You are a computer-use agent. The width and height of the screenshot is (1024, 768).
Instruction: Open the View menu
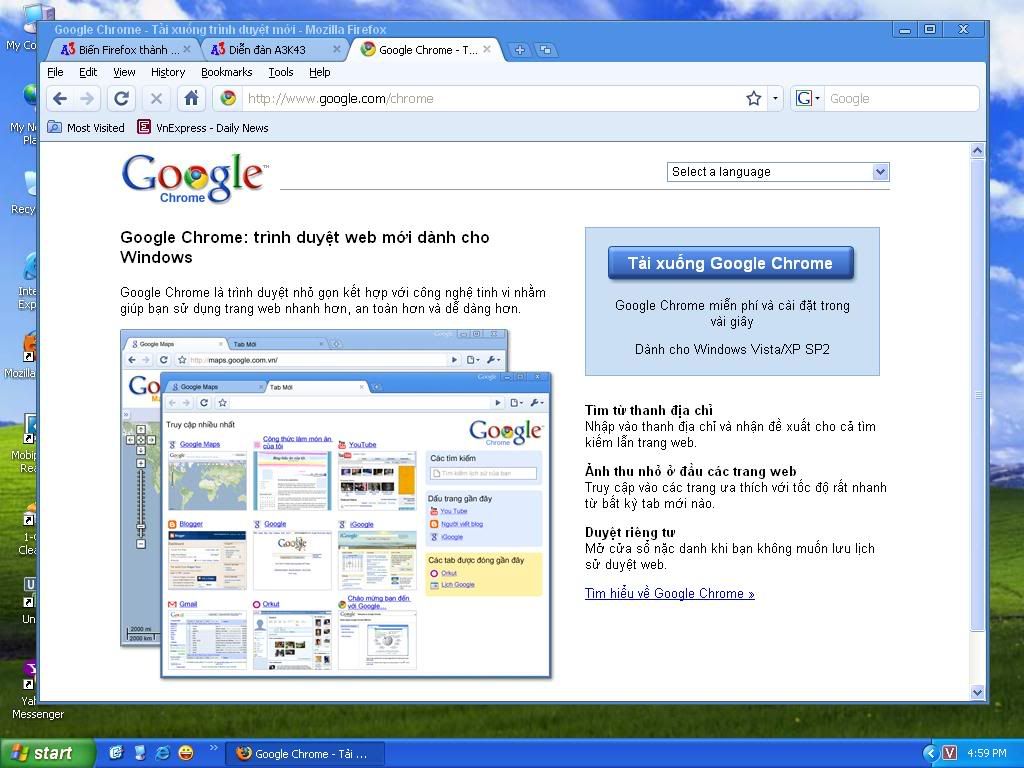point(124,72)
